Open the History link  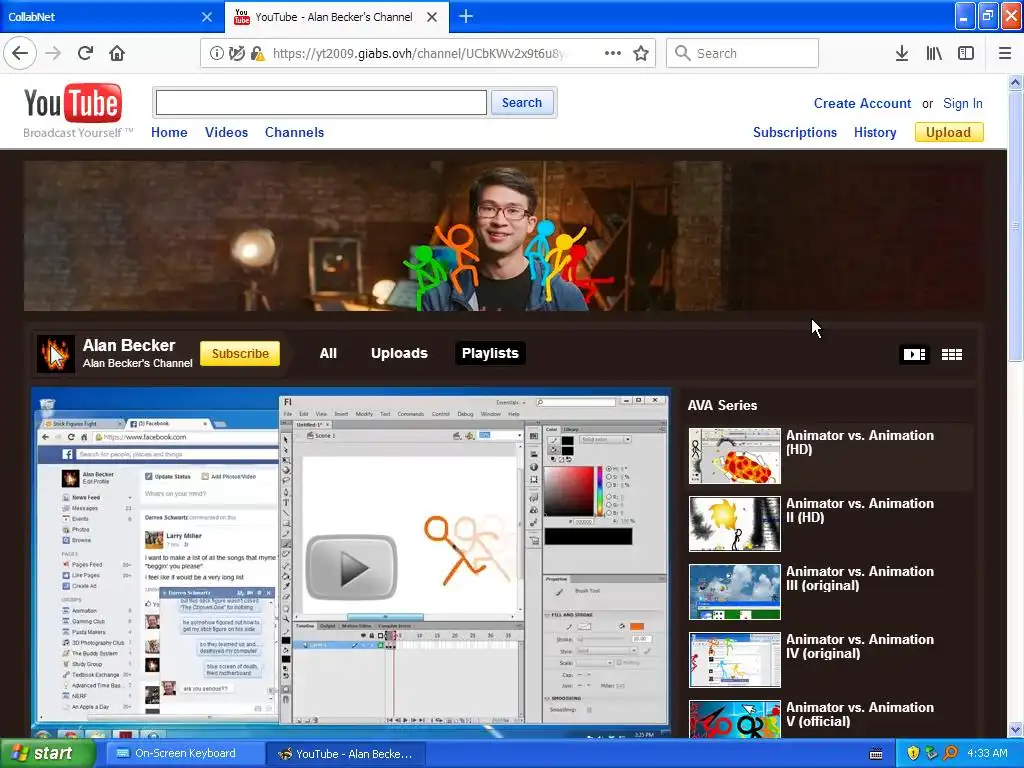click(874, 133)
